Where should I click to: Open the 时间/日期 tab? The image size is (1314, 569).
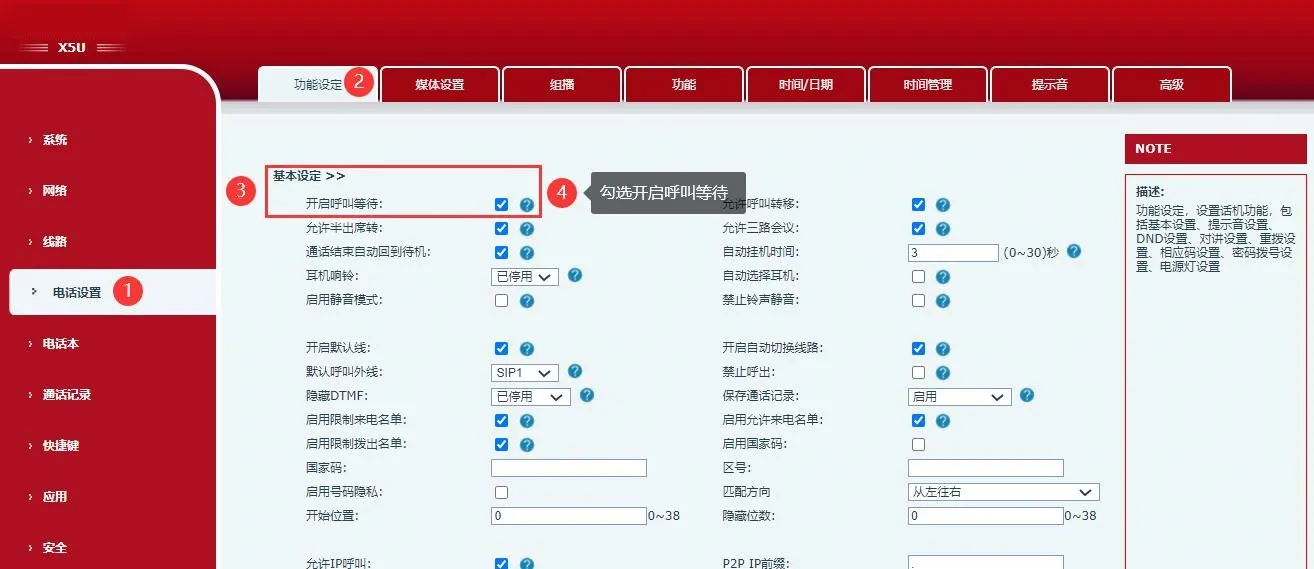(806, 85)
